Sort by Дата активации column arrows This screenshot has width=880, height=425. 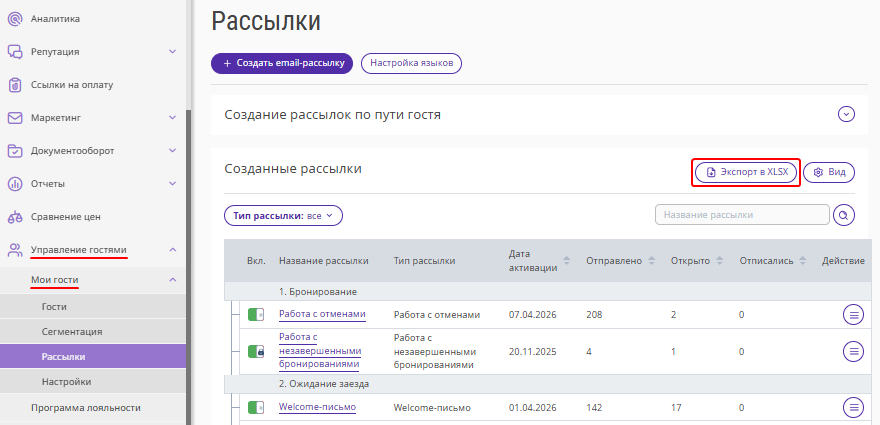(567, 261)
